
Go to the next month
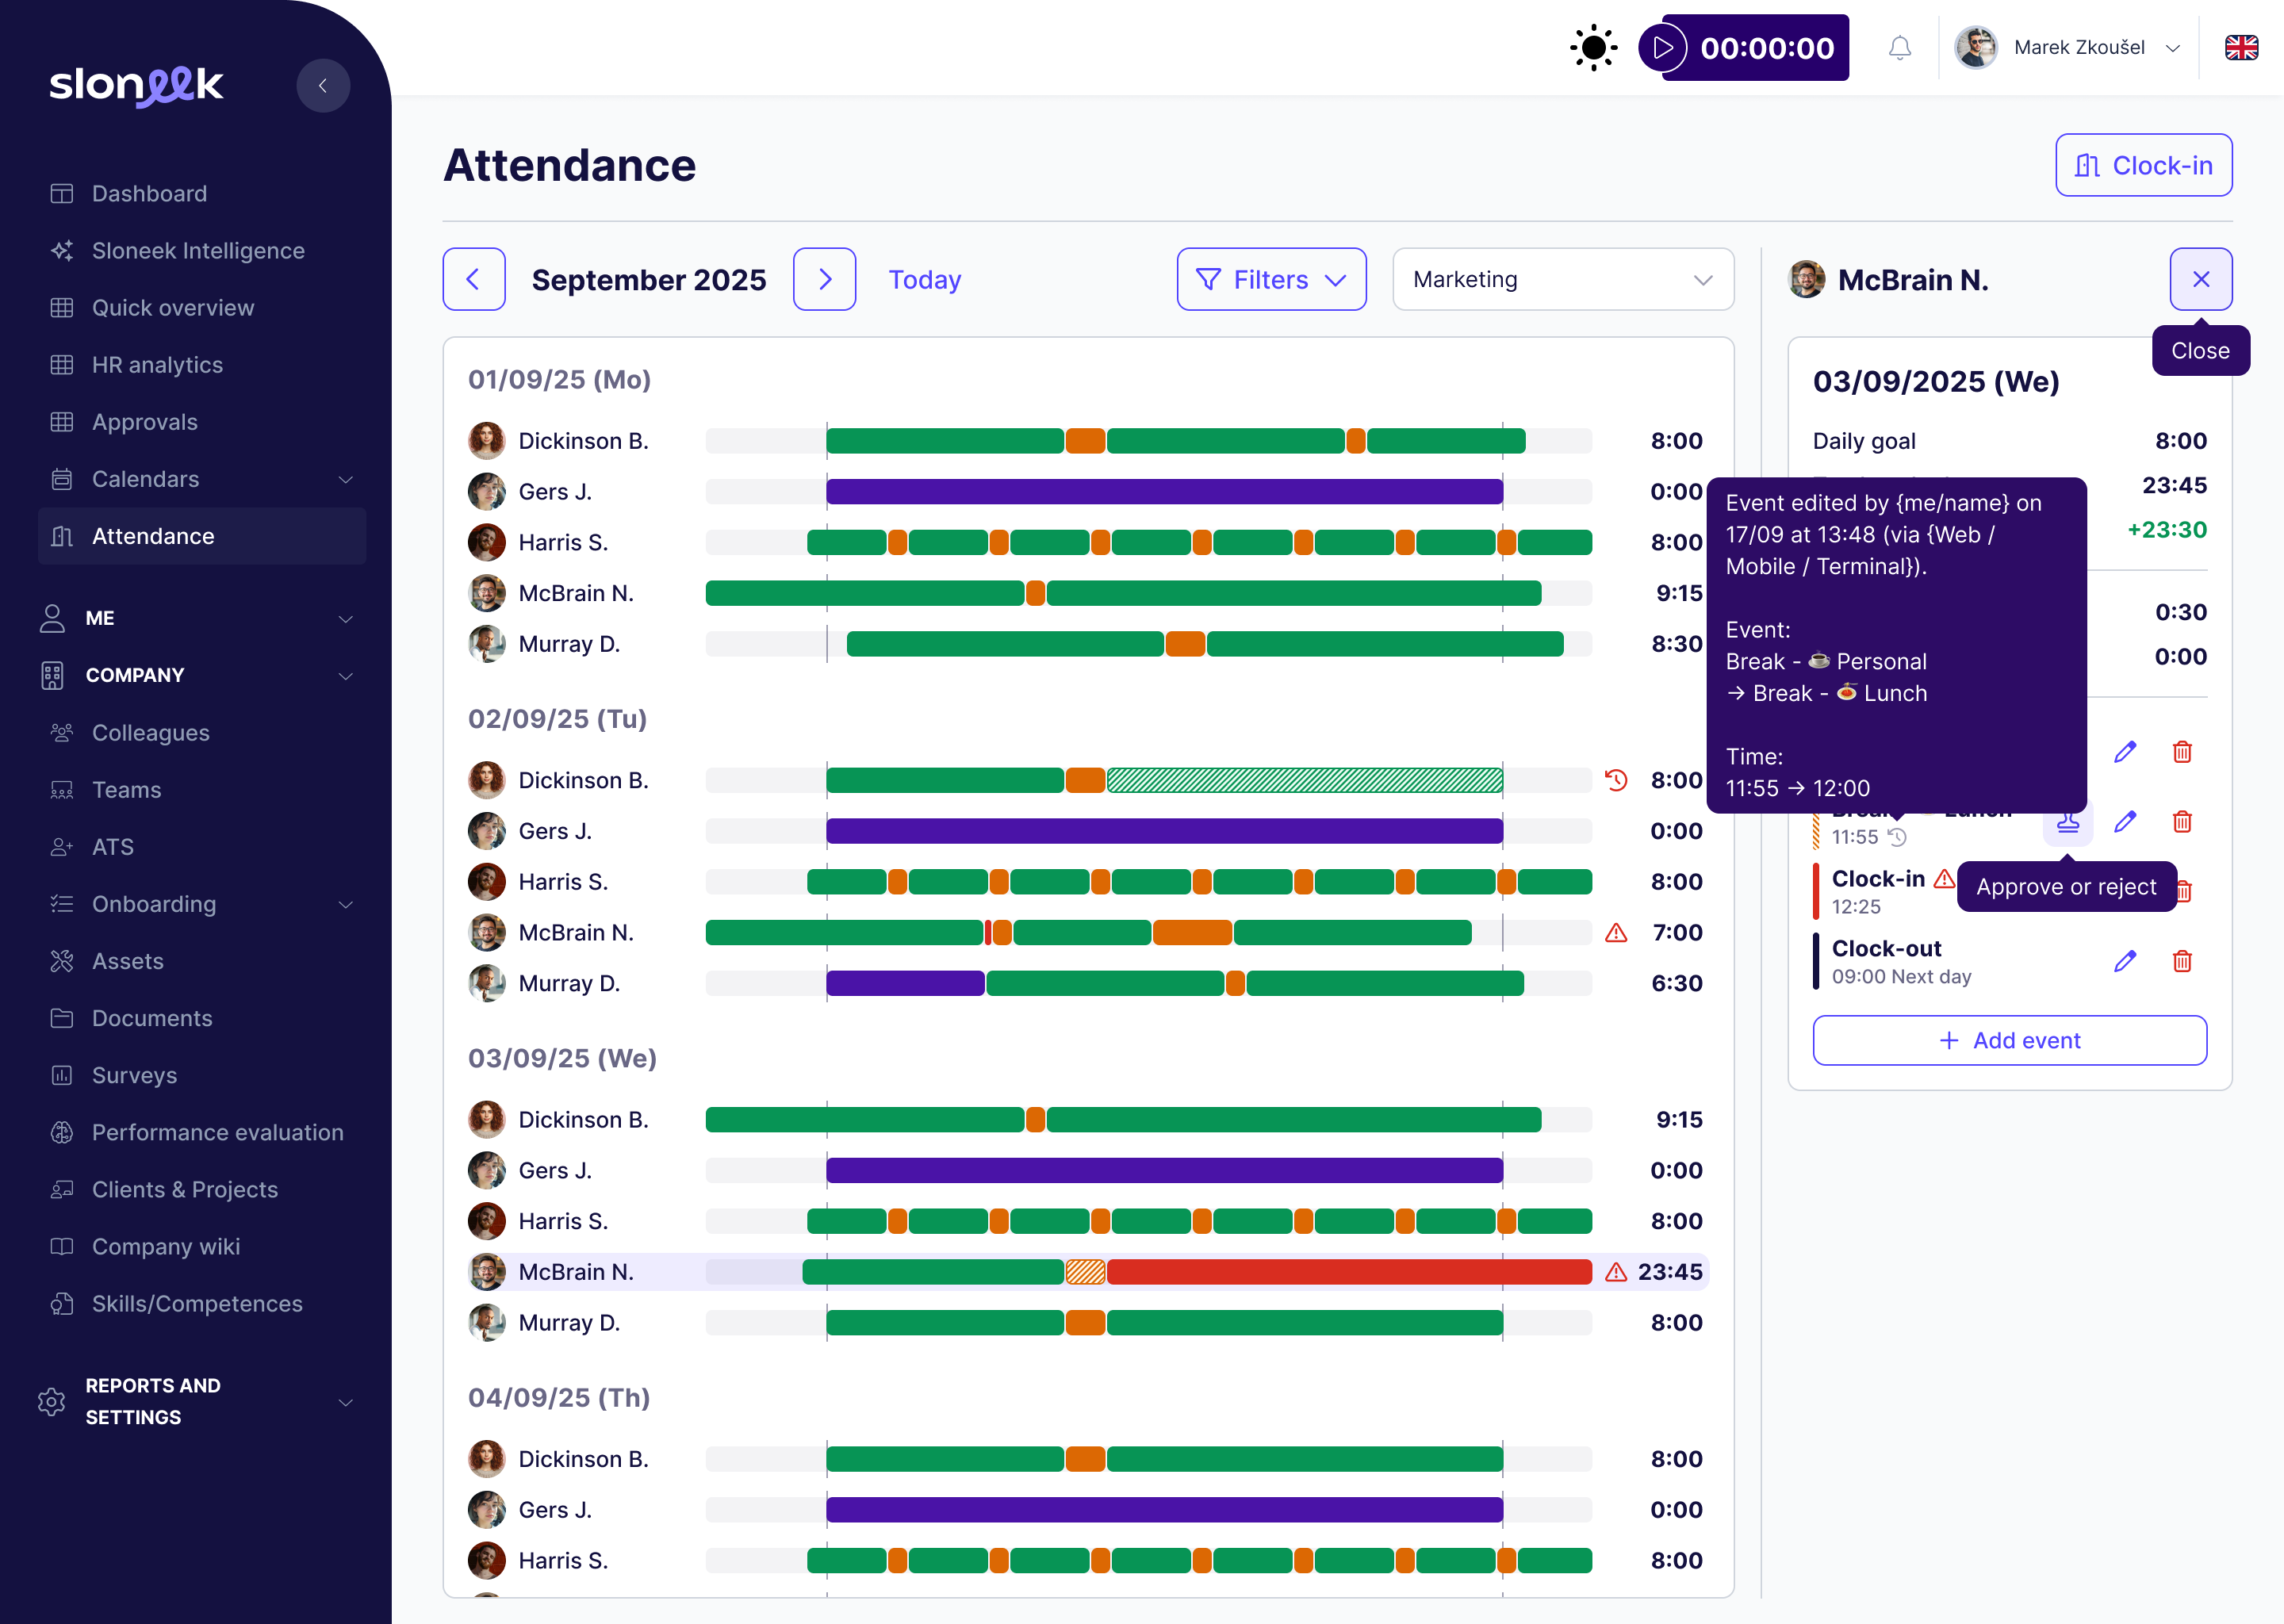(824, 280)
